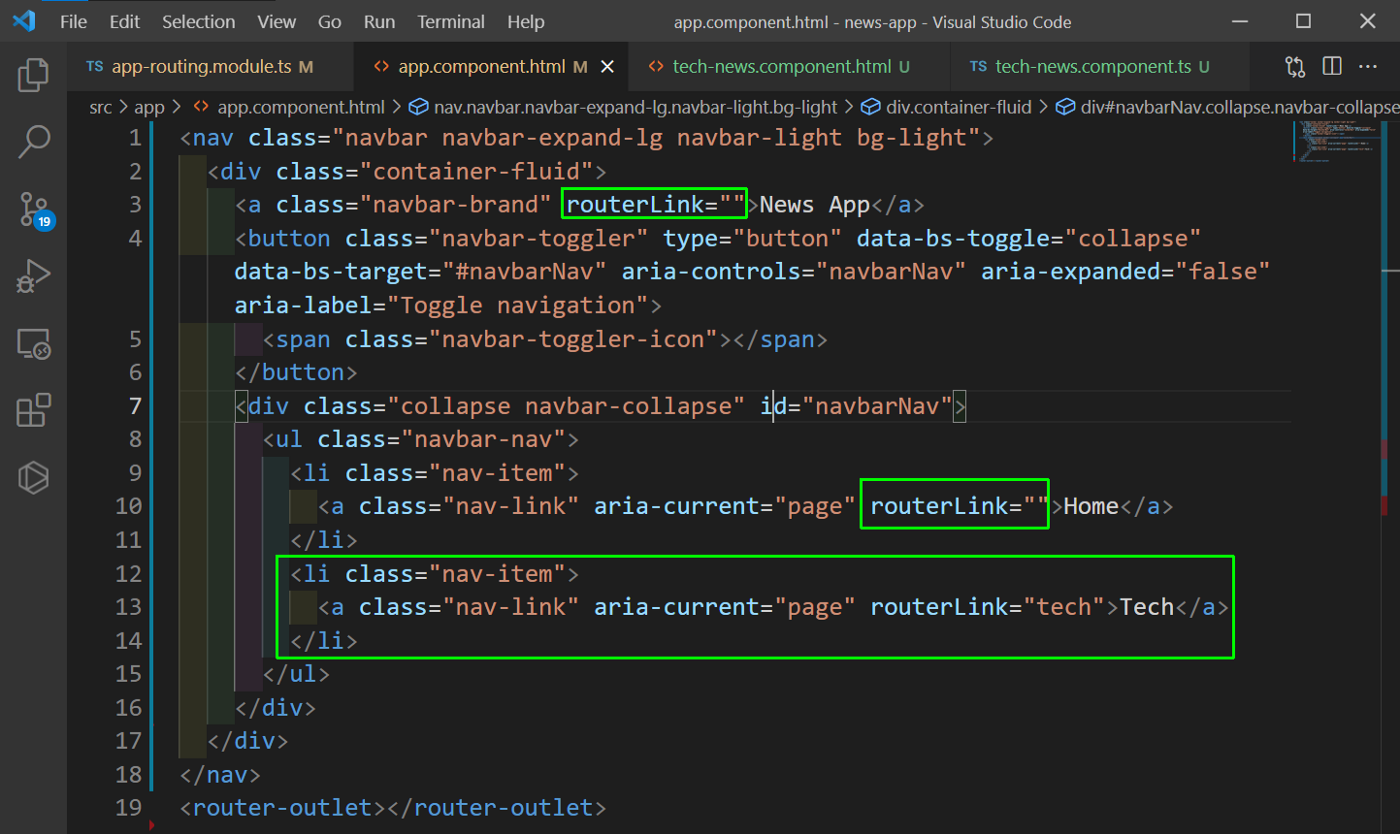Screen dimensions: 1400x834
Task: Open the View menu
Action: click(x=277, y=21)
